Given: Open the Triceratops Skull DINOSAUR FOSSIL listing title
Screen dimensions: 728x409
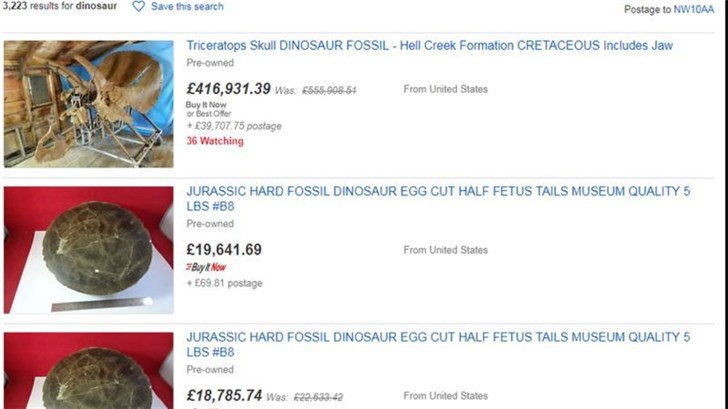Looking at the screenshot, I should (429, 45).
